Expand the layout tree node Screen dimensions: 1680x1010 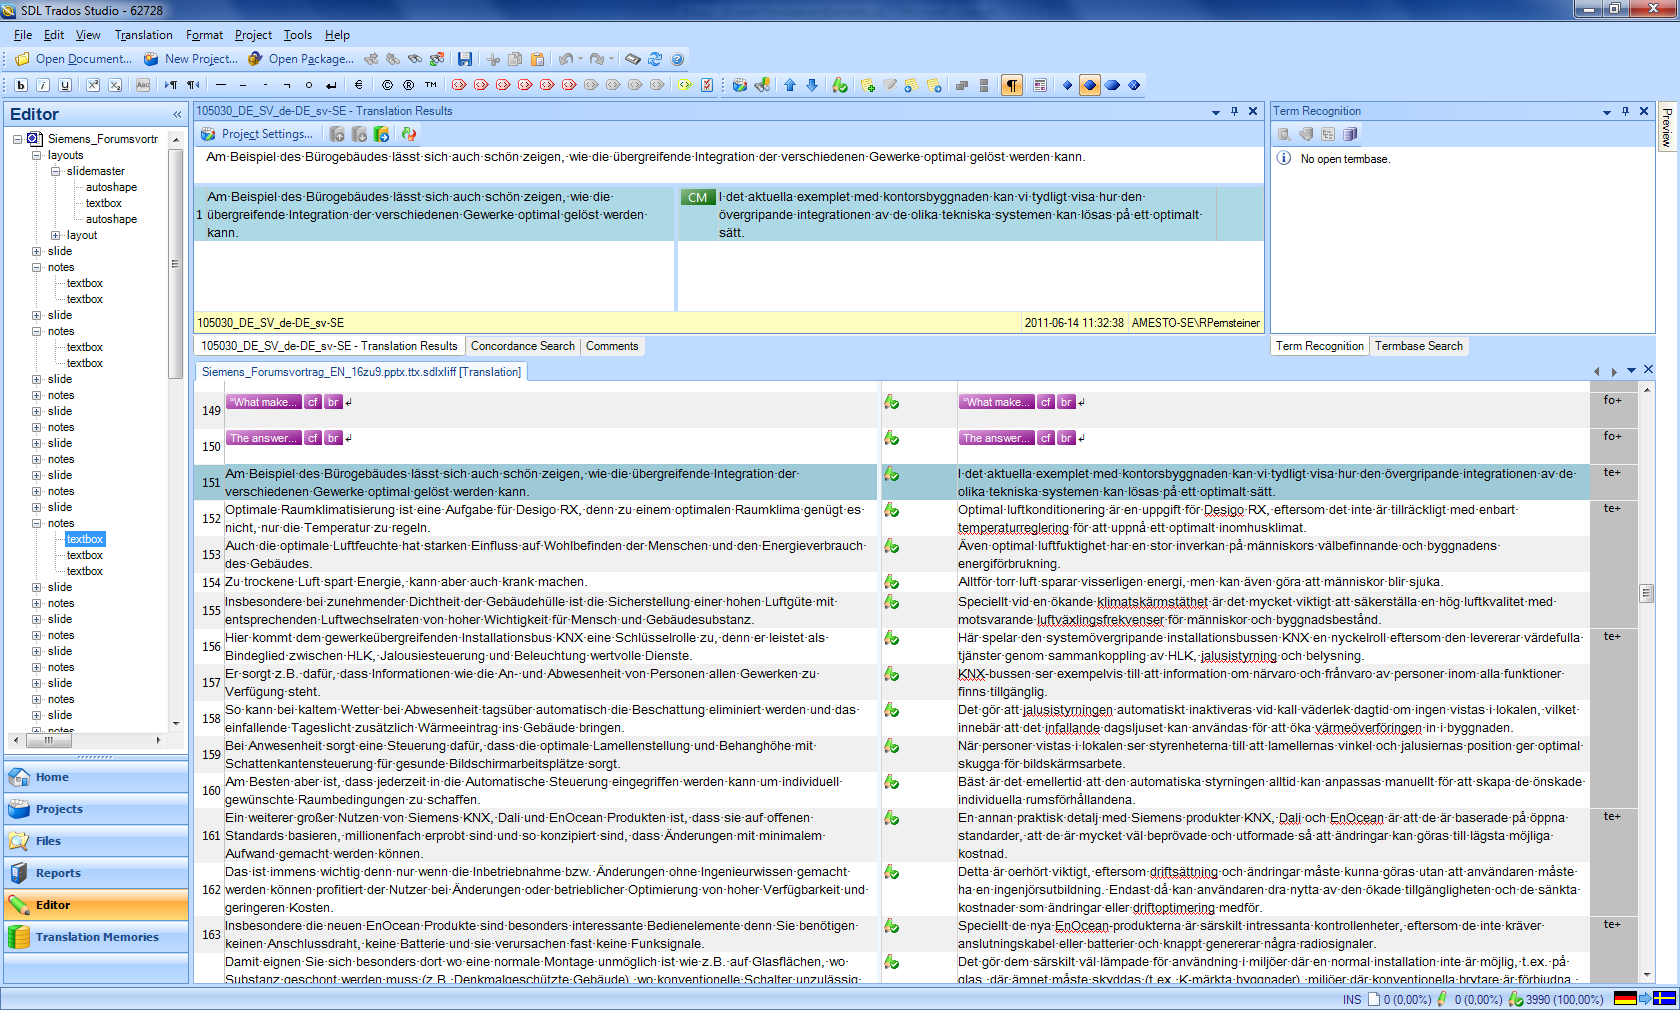56,235
